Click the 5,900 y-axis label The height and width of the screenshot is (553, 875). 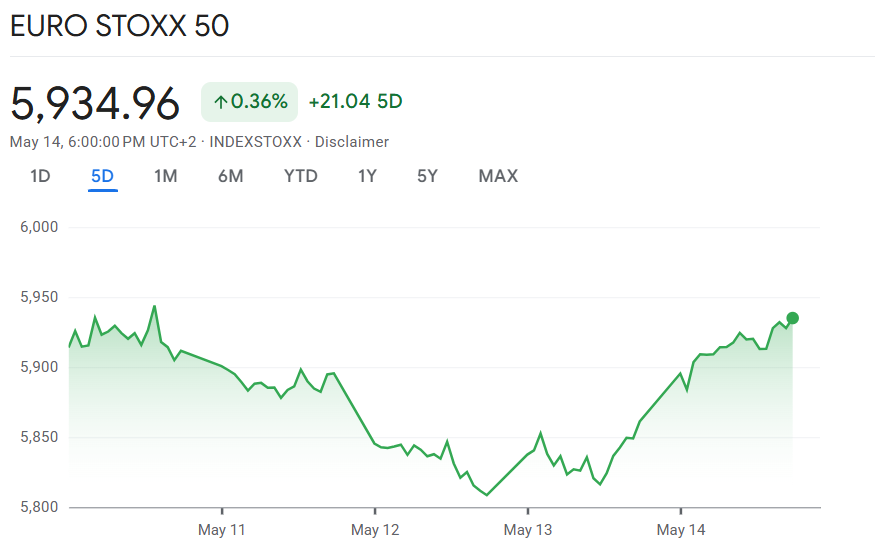(x=39, y=367)
